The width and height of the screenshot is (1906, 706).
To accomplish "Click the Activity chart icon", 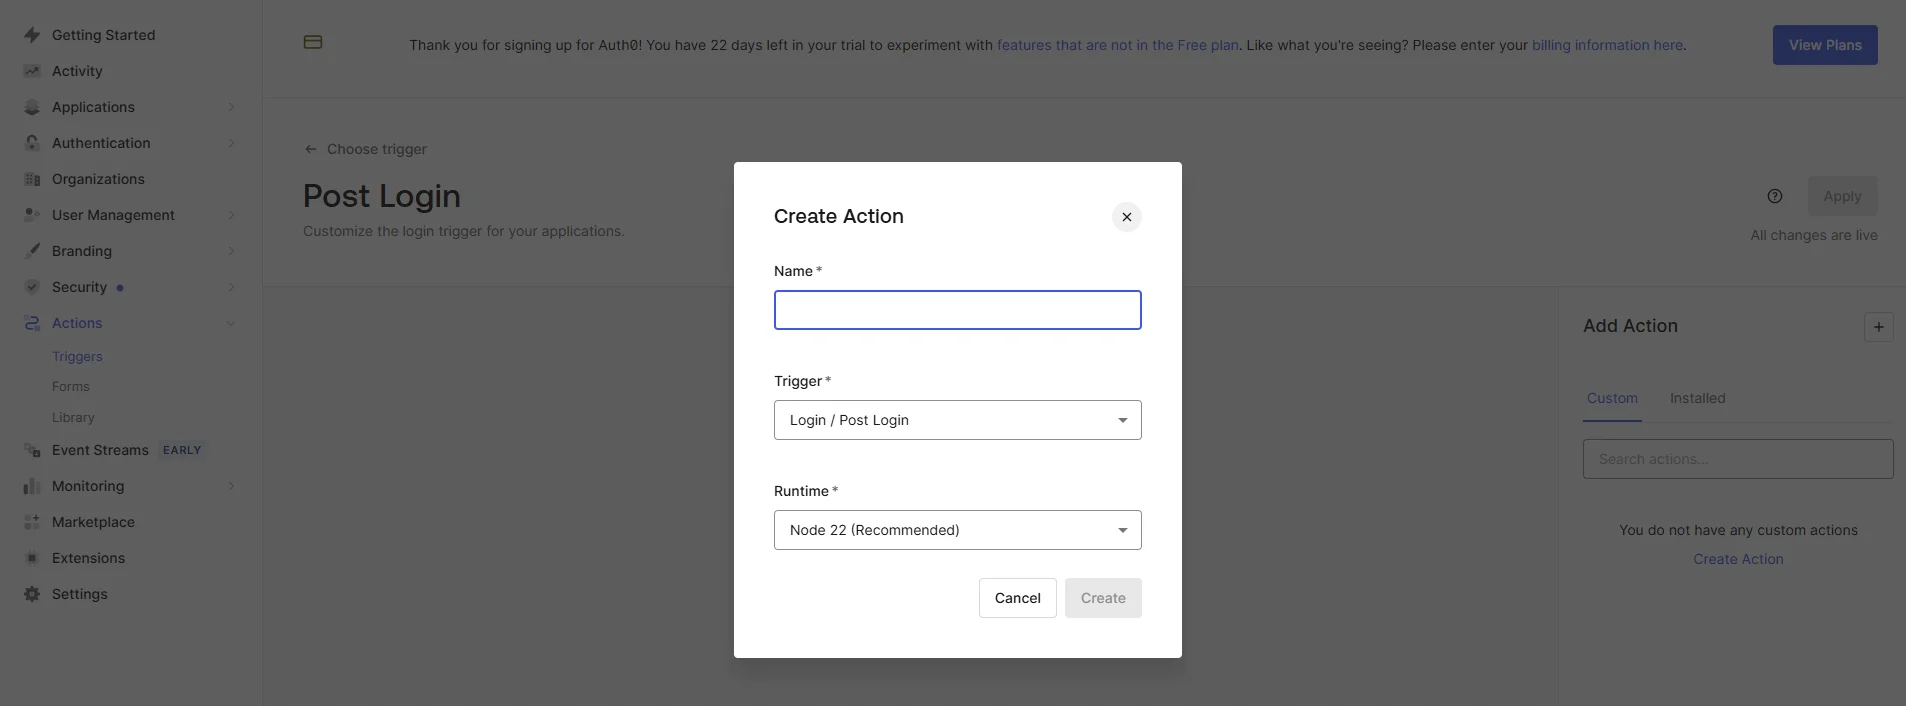I will pyautogui.click(x=32, y=71).
